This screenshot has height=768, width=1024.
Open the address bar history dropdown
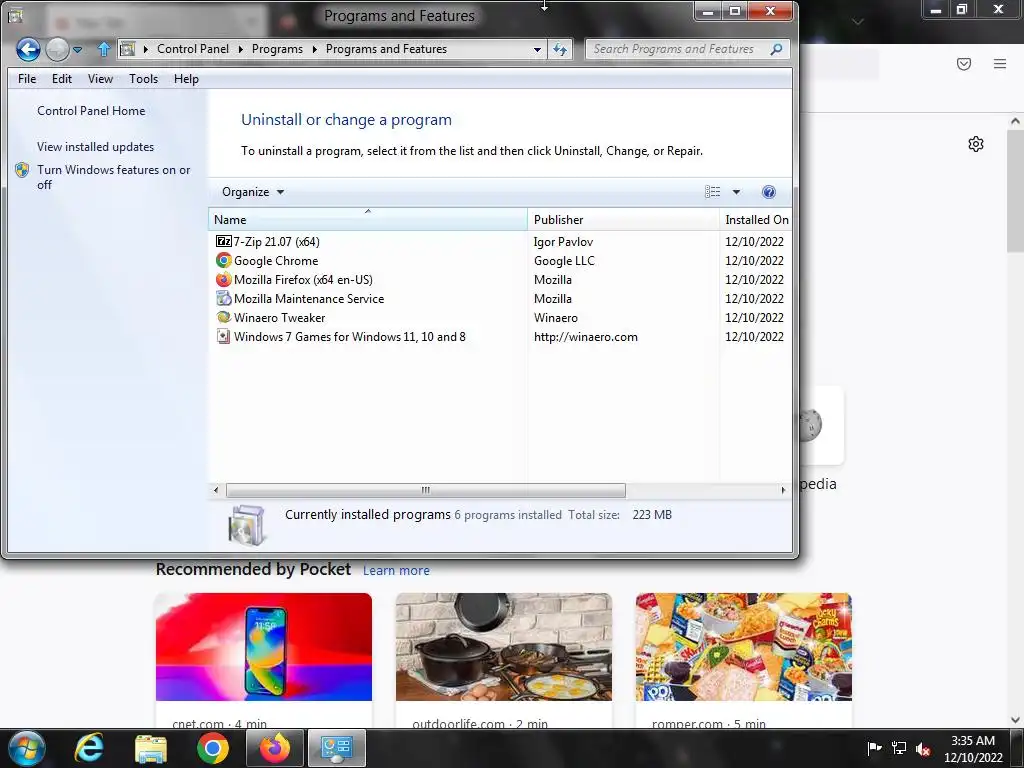tap(537, 49)
